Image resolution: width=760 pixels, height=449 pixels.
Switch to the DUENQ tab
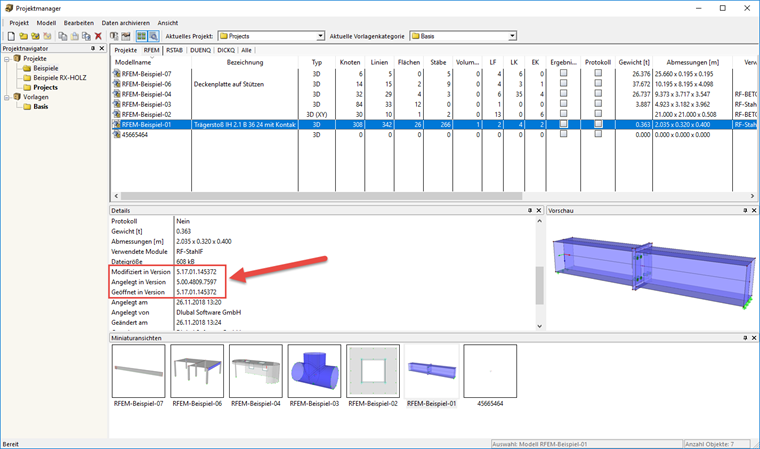coord(201,50)
